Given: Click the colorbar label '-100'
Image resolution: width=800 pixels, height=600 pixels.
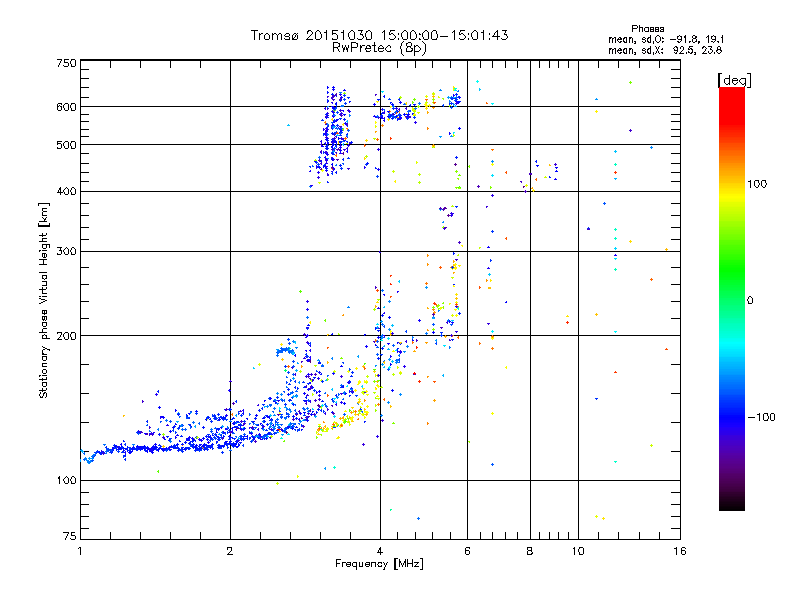Looking at the screenshot, I should click(762, 417).
